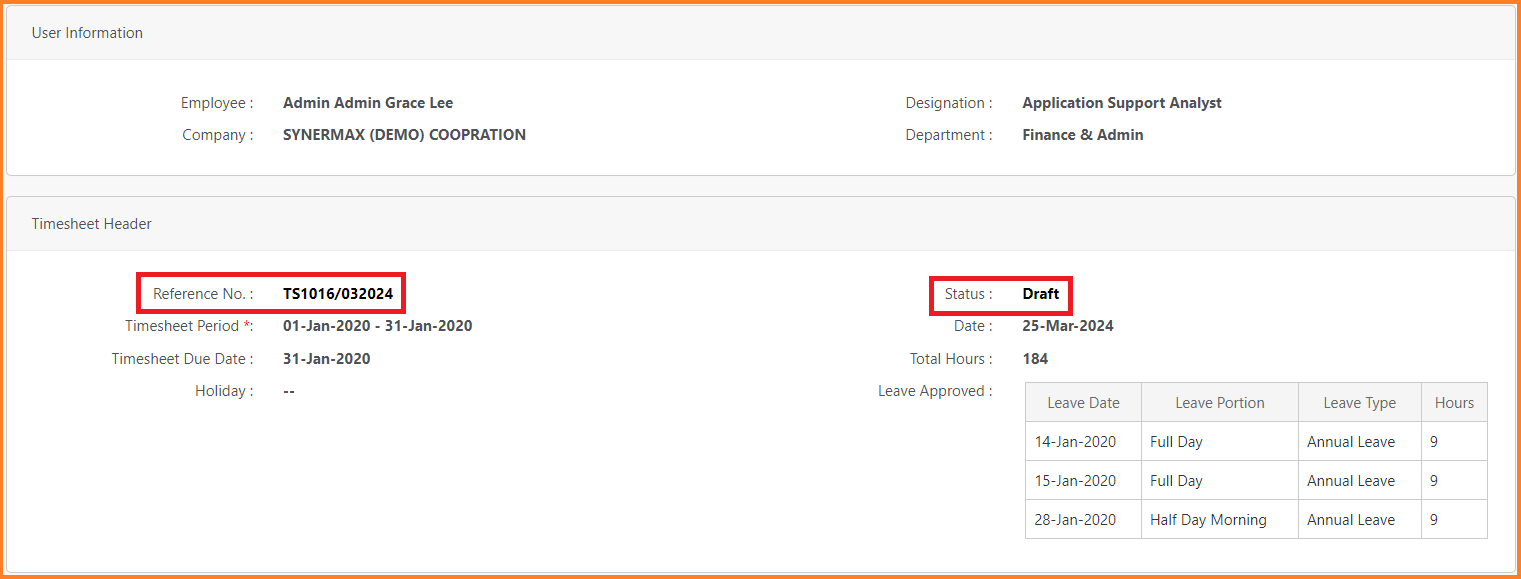
Task: Select the 14-Jan-2020 leave row
Action: pyautogui.click(x=1257, y=442)
